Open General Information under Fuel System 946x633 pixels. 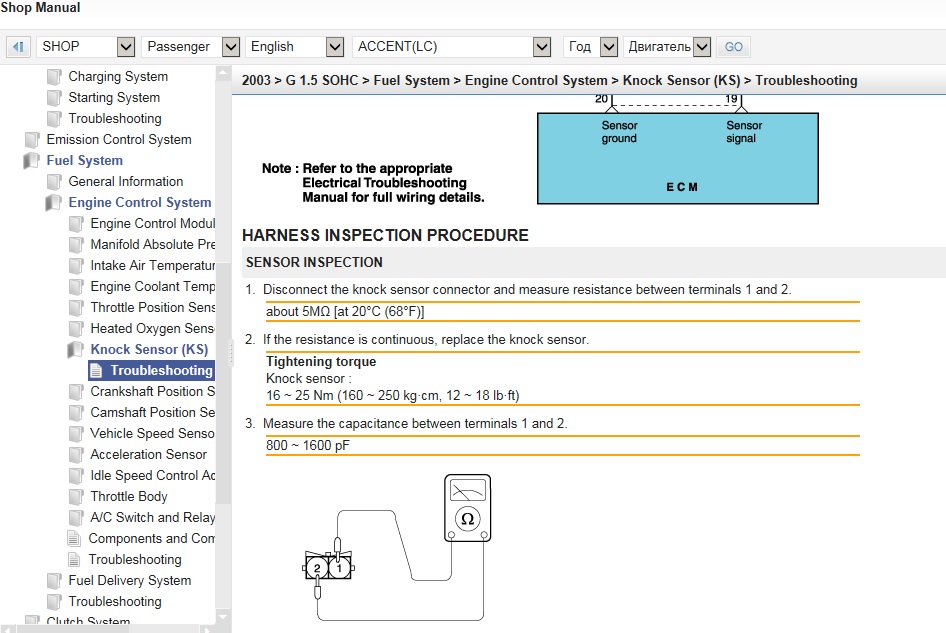(126, 182)
